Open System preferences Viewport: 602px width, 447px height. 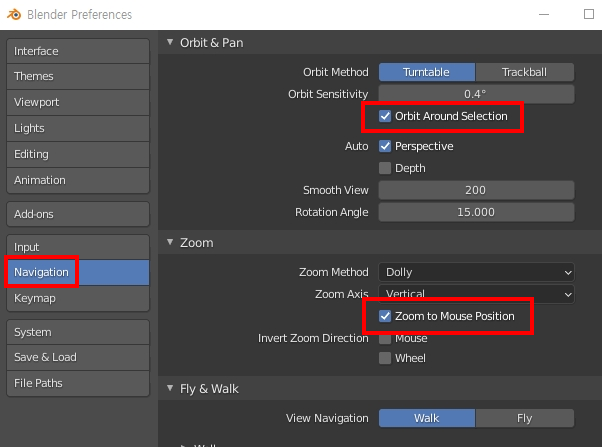click(x=78, y=332)
